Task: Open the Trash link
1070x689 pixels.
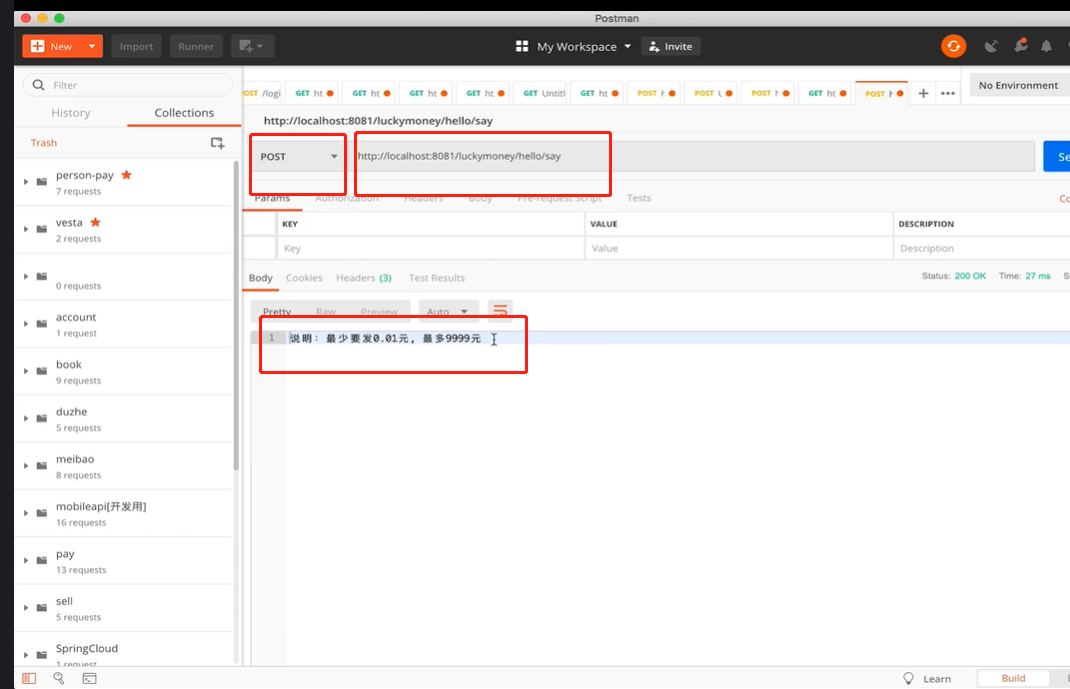Action: pos(44,143)
